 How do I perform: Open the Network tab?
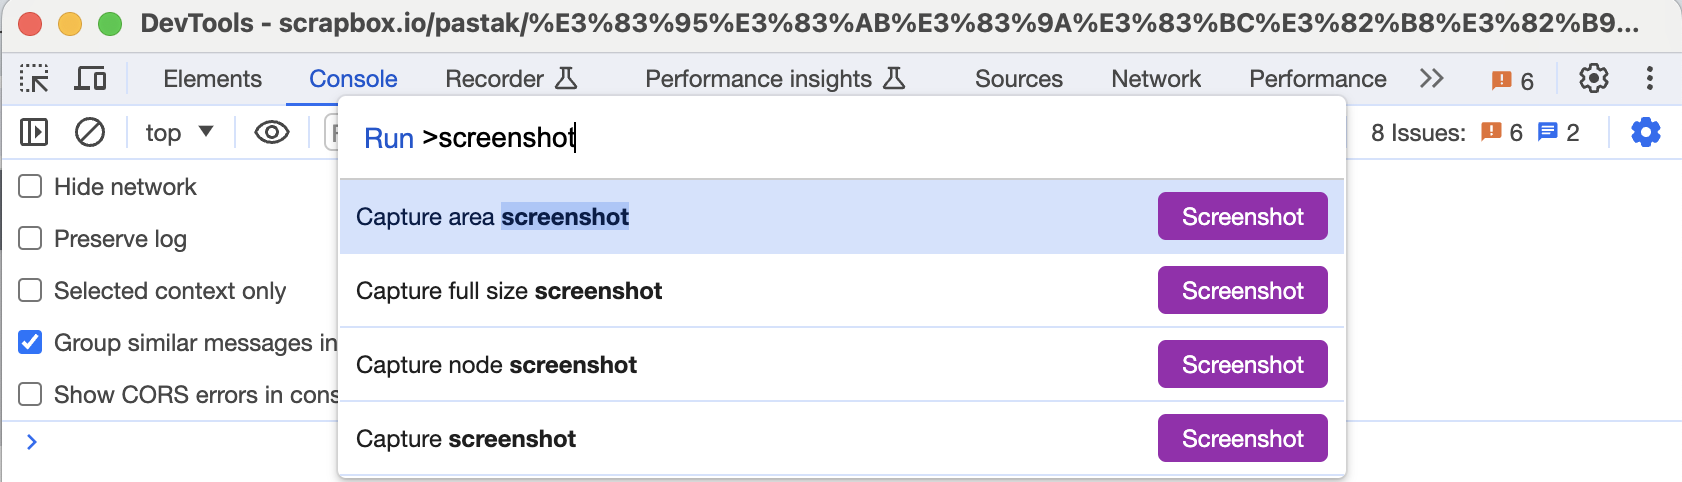pos(1156,79)
